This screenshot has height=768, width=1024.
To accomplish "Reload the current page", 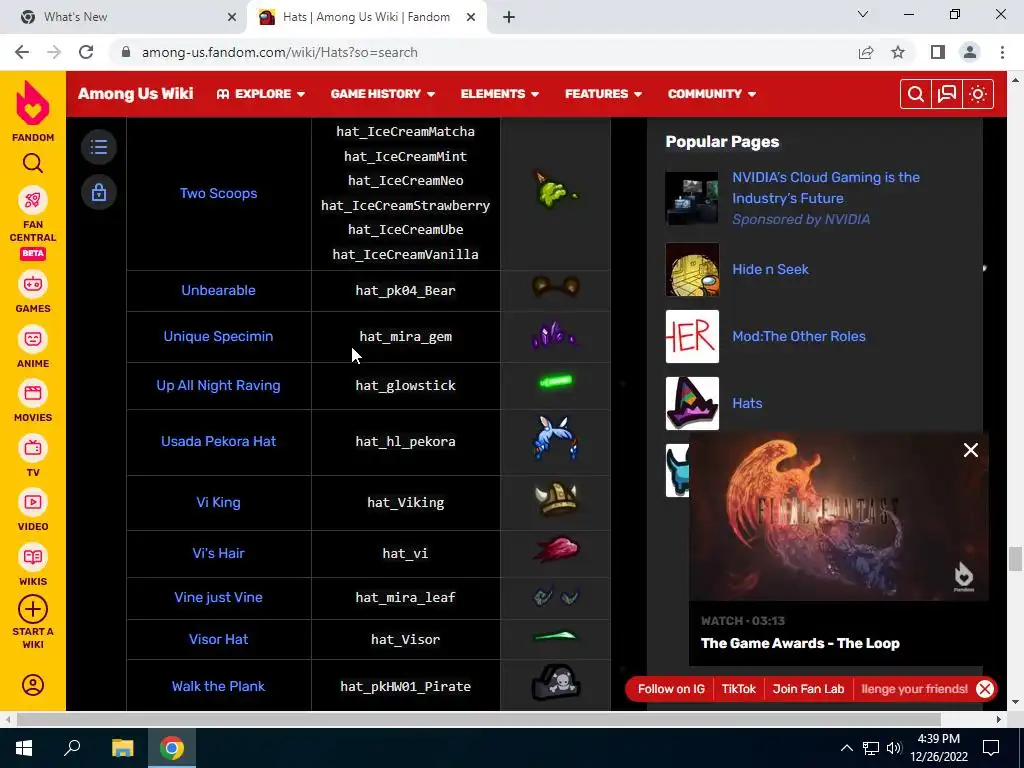I will (x=86, y=52).
